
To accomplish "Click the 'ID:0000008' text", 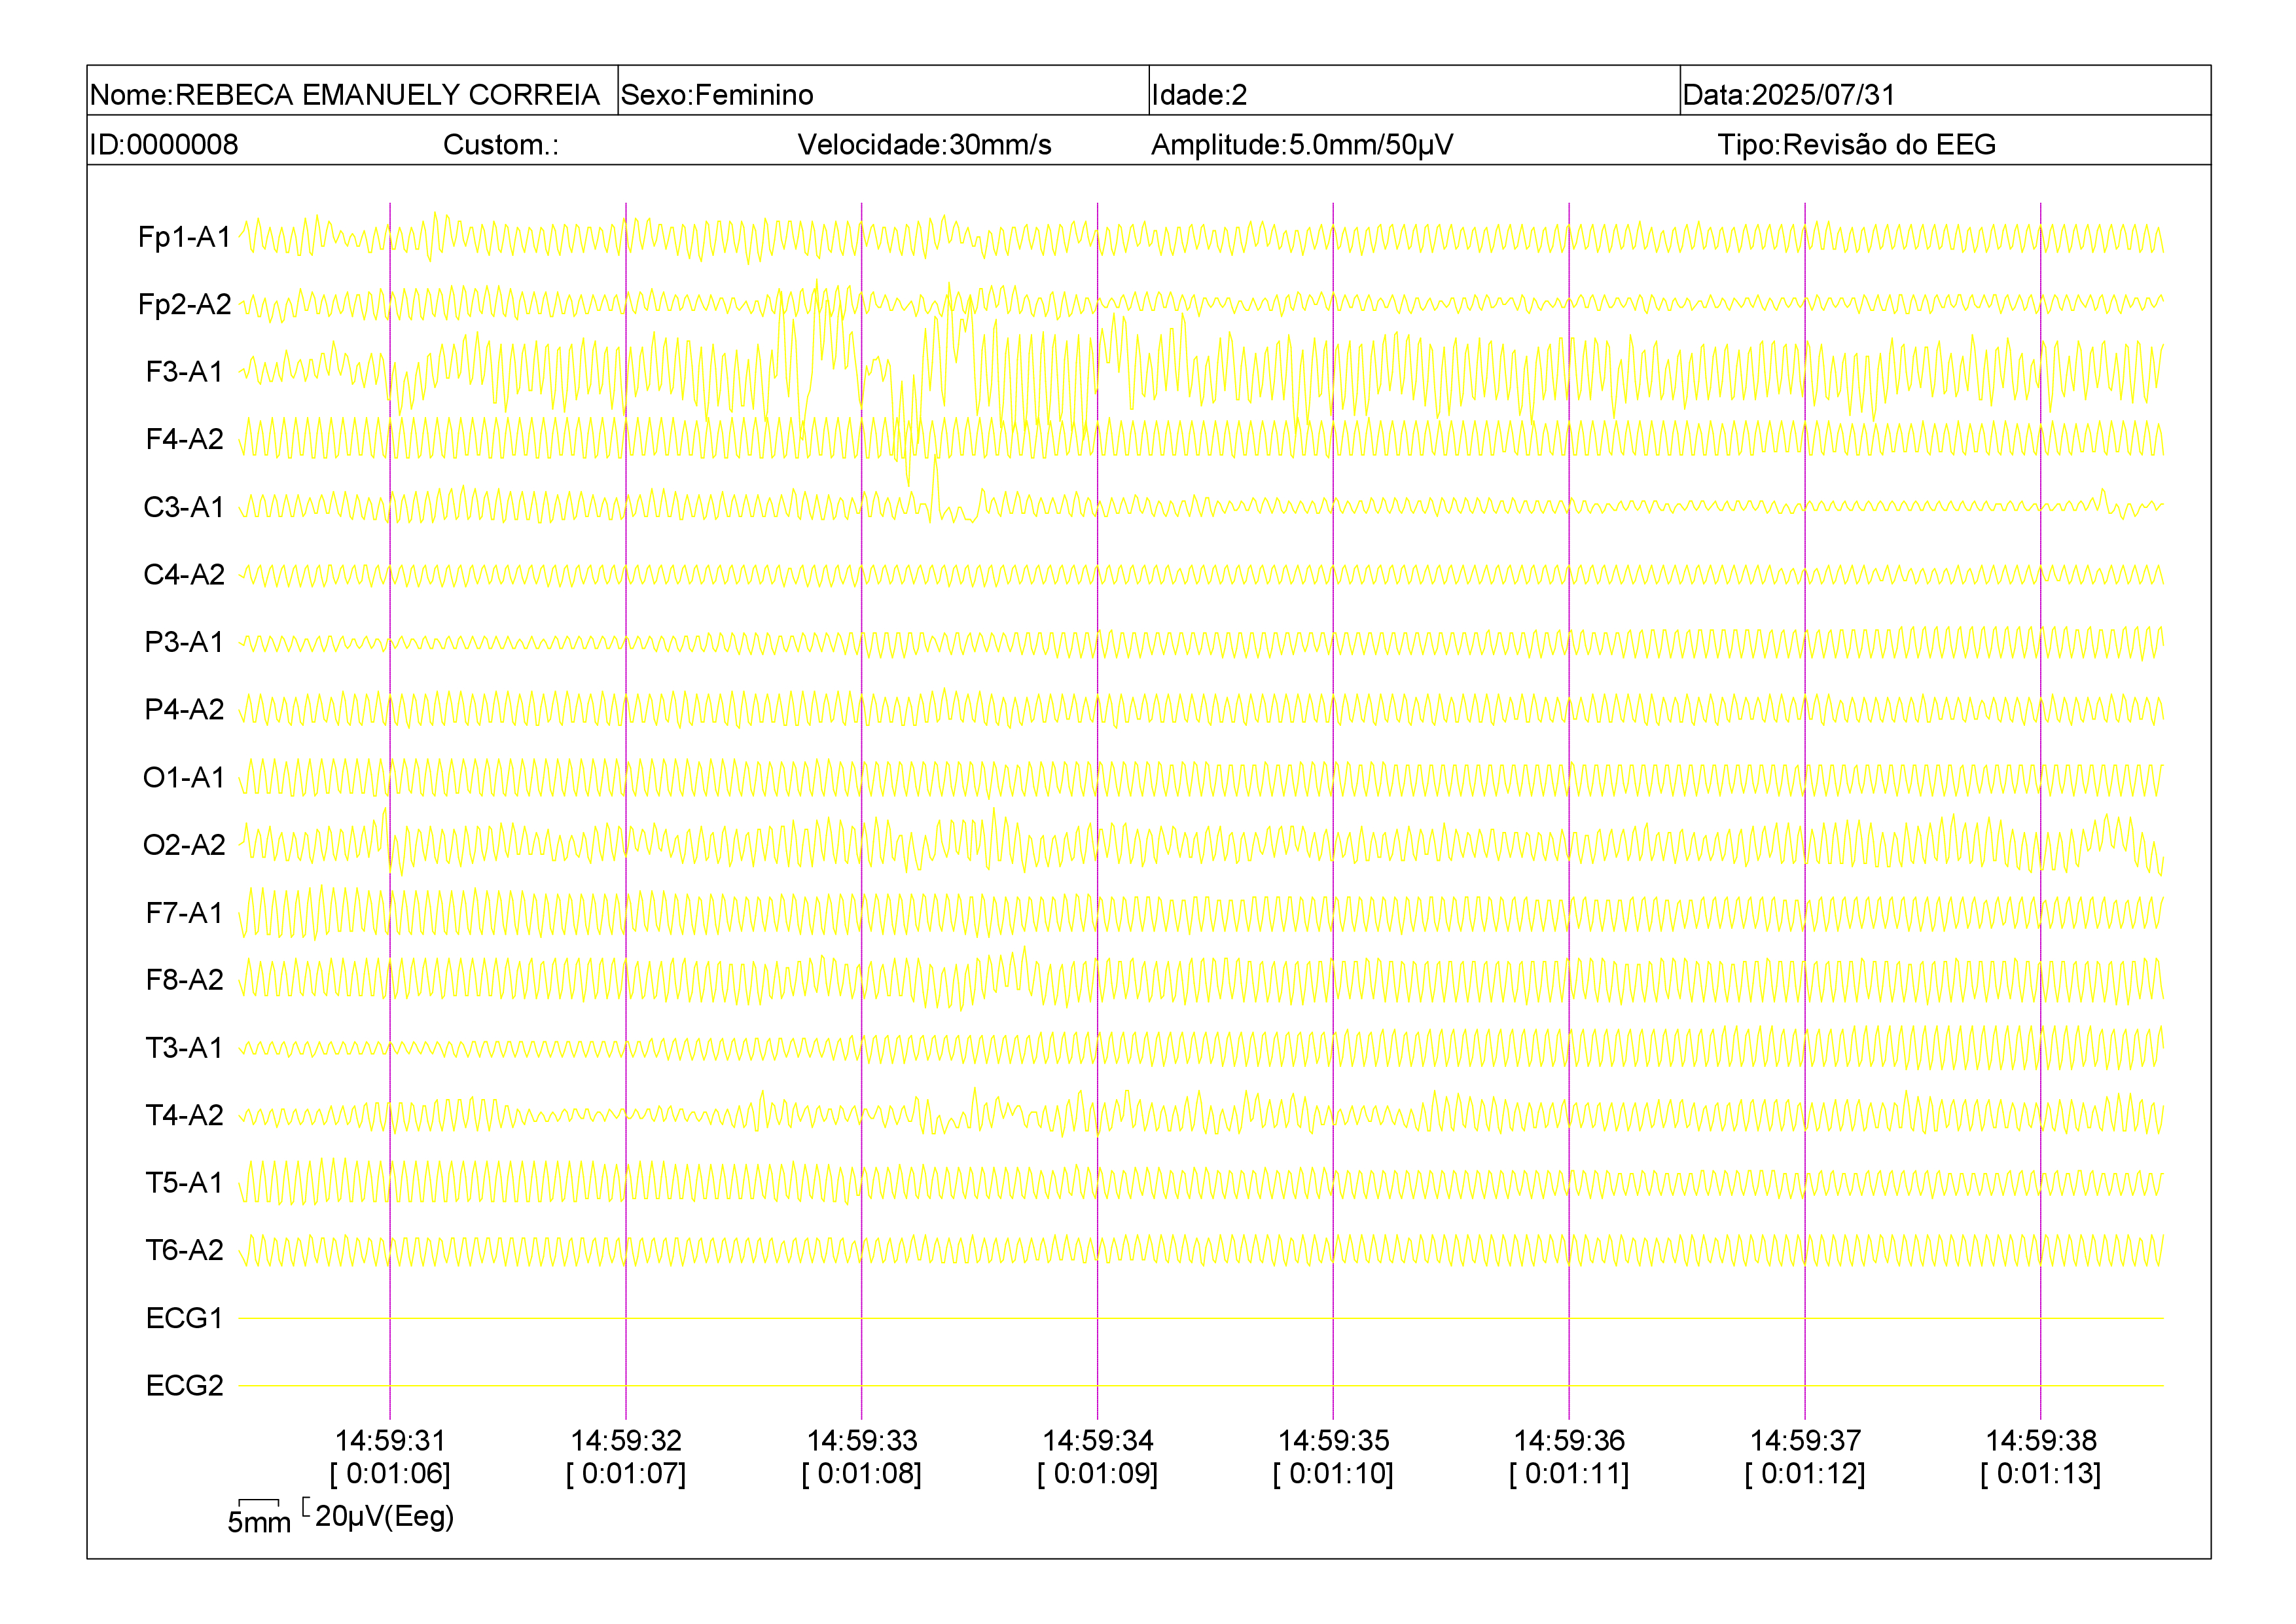I will pos(164,145).
